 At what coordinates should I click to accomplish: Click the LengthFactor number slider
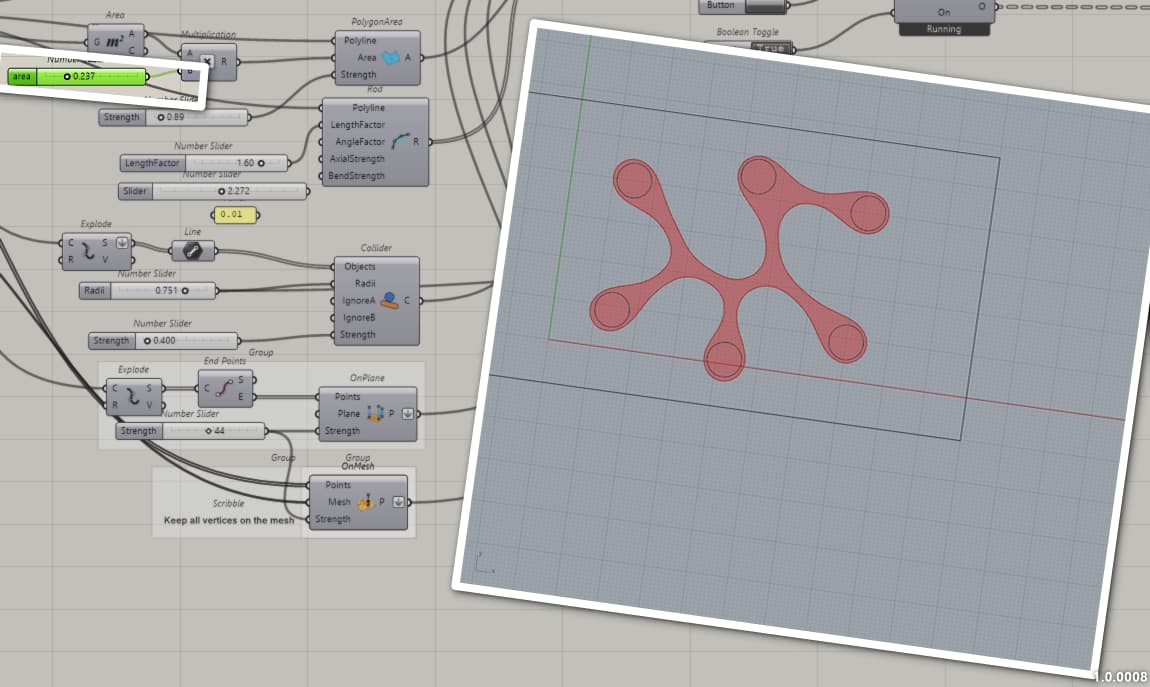pos(204,163)
